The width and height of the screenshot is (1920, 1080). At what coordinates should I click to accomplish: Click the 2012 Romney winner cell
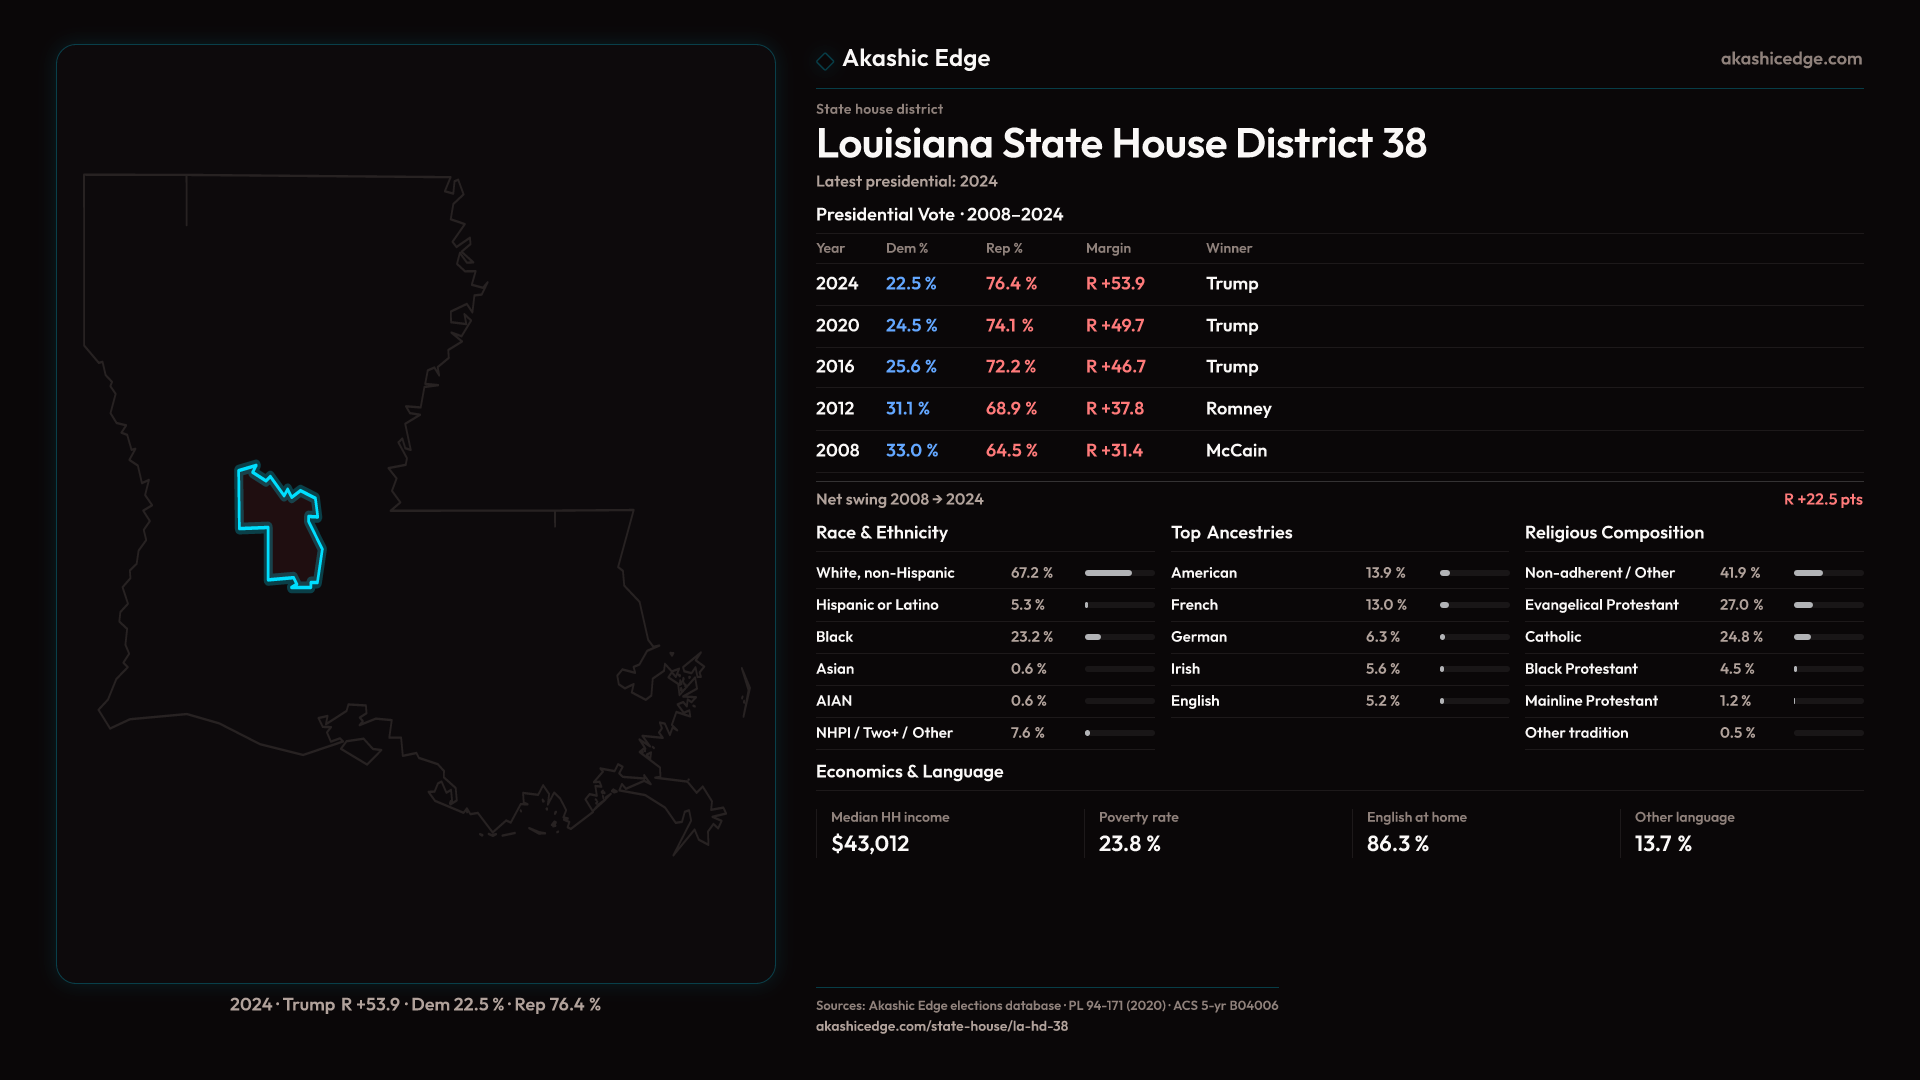1238,409
